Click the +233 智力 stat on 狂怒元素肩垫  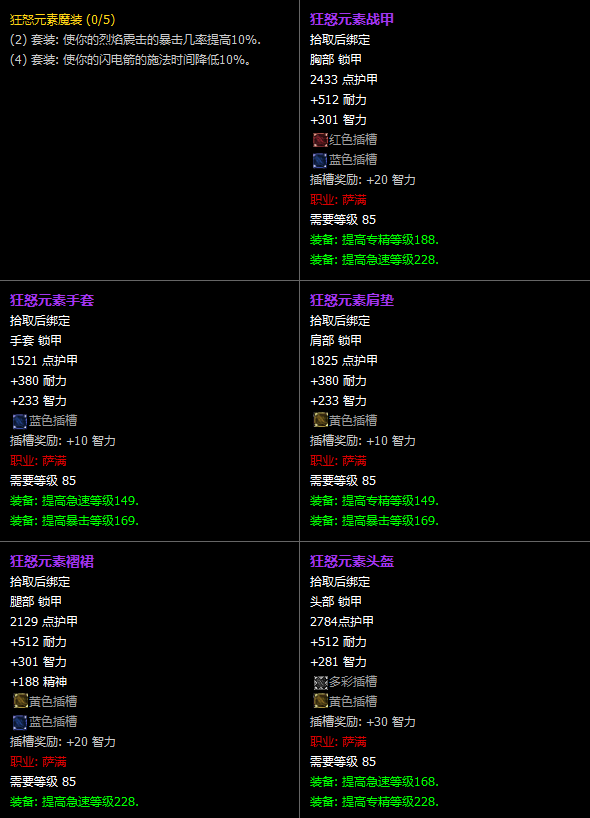(x=339, y=401)
